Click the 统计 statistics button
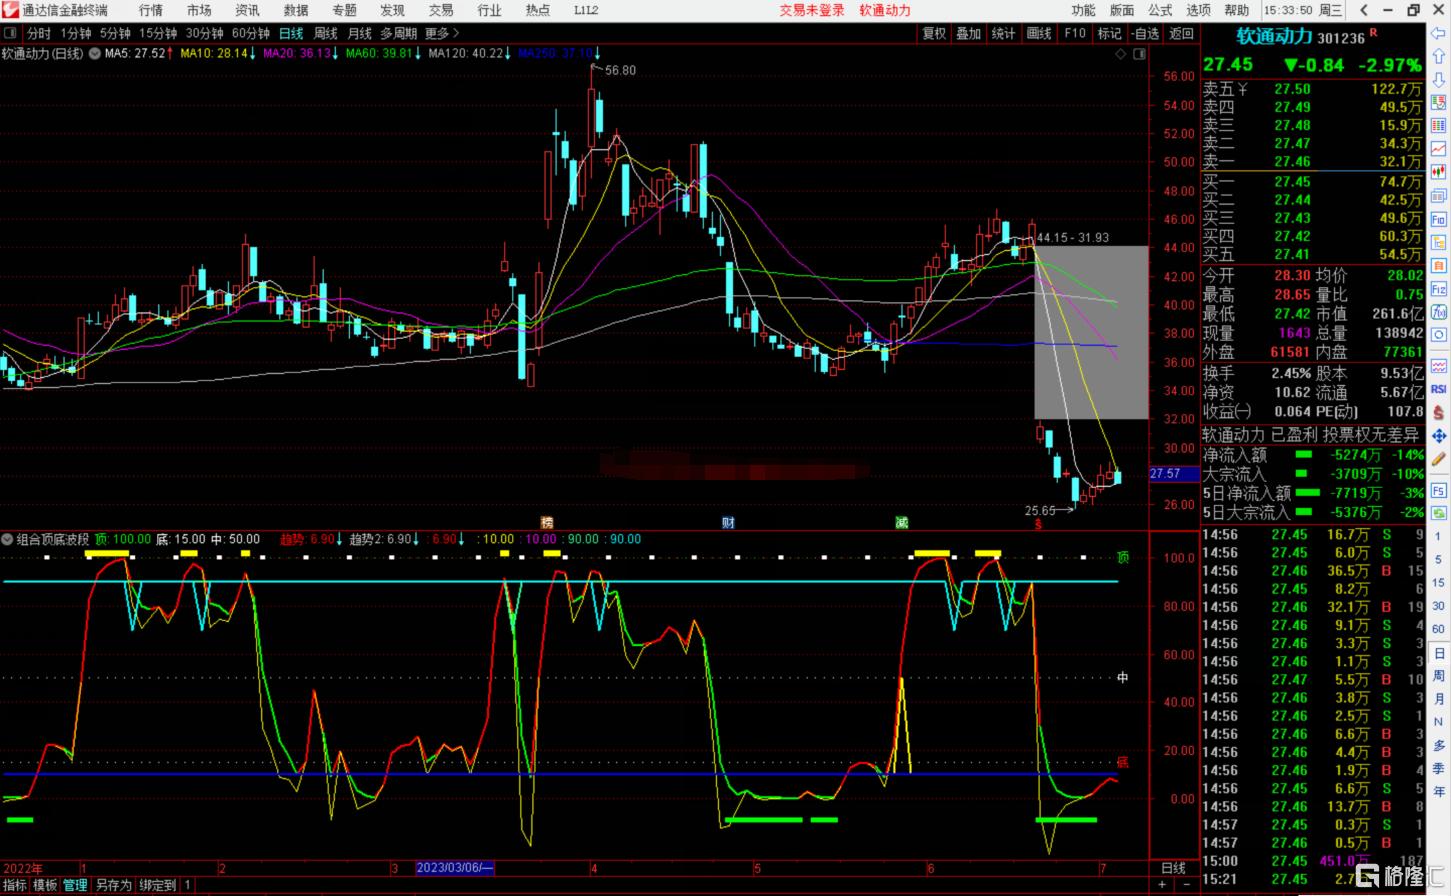The width and height of the screenshot is (1451, 896). click(x=1004, y=34)
